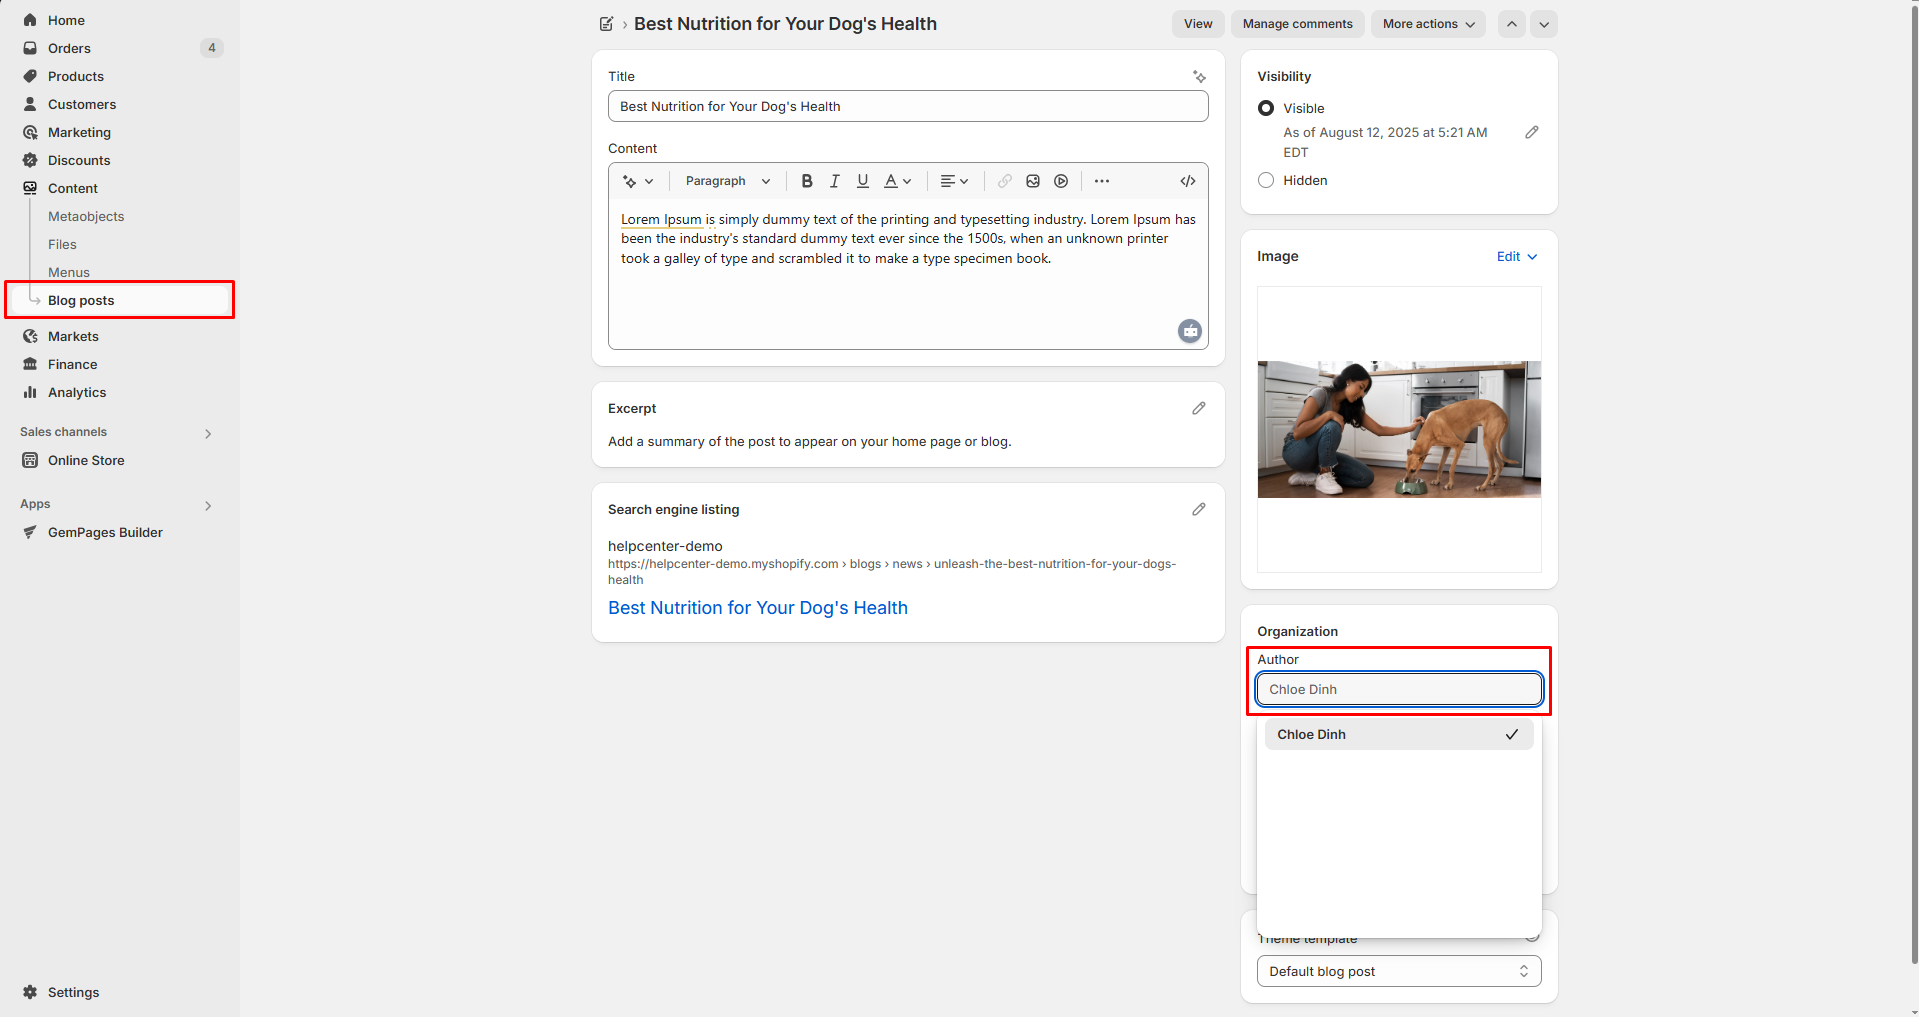The image size is (1919, 1017).
Task: Open the Image Edit dropdown
Action: pos(1516,257)
